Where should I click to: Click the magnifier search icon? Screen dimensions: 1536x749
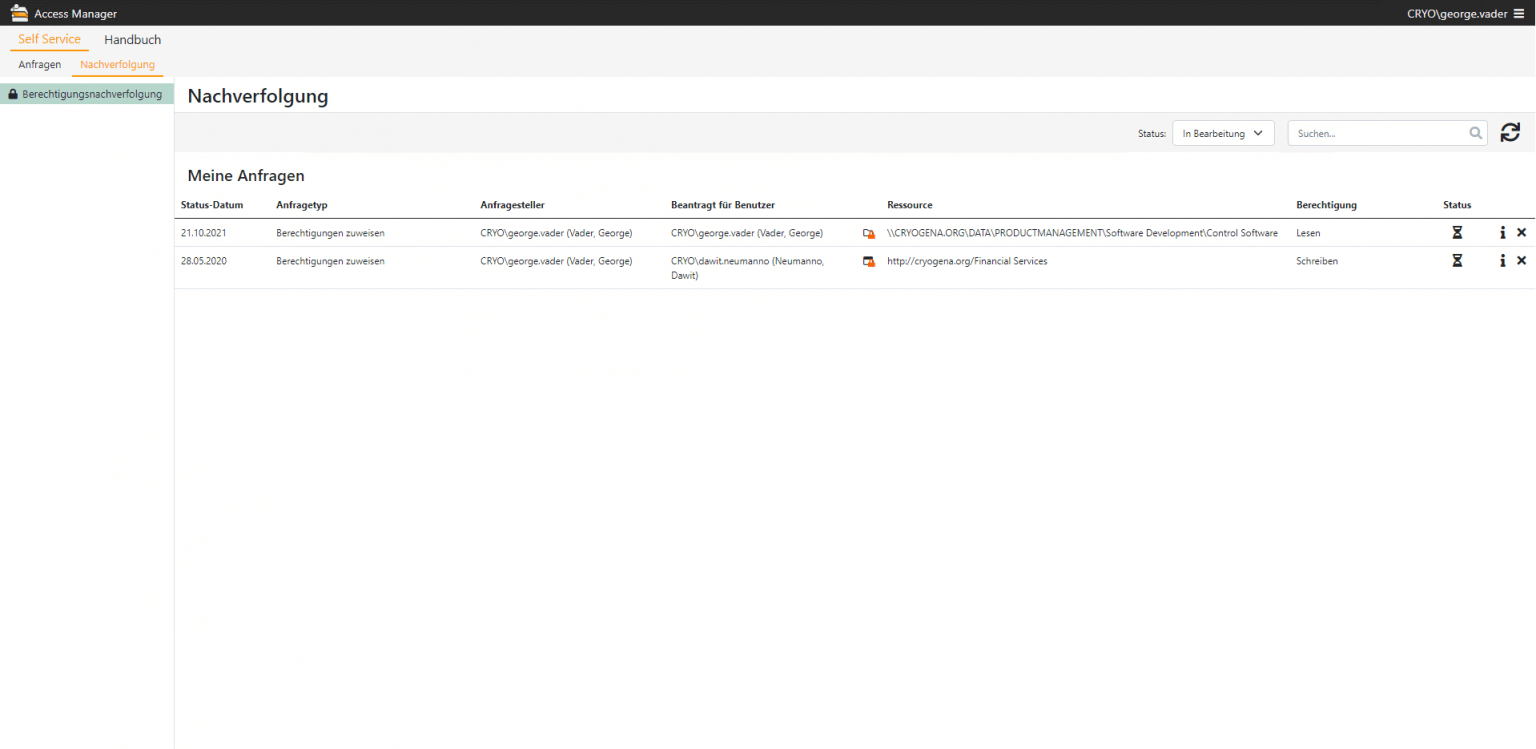tap(1475, 133)
